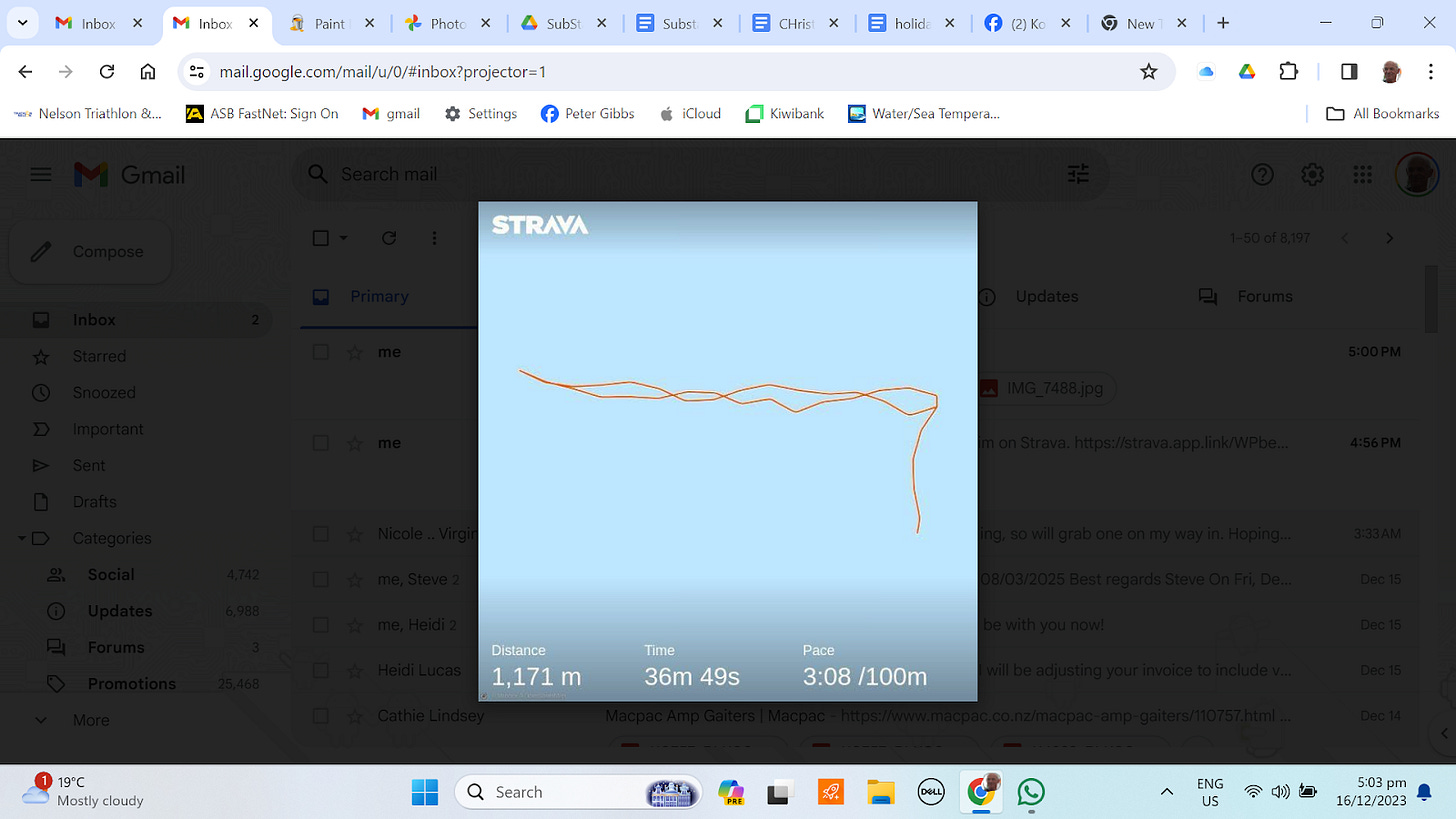Open weather widget showing 19°C
Screen dimensions: 1456x819
(x=82, y=791)
